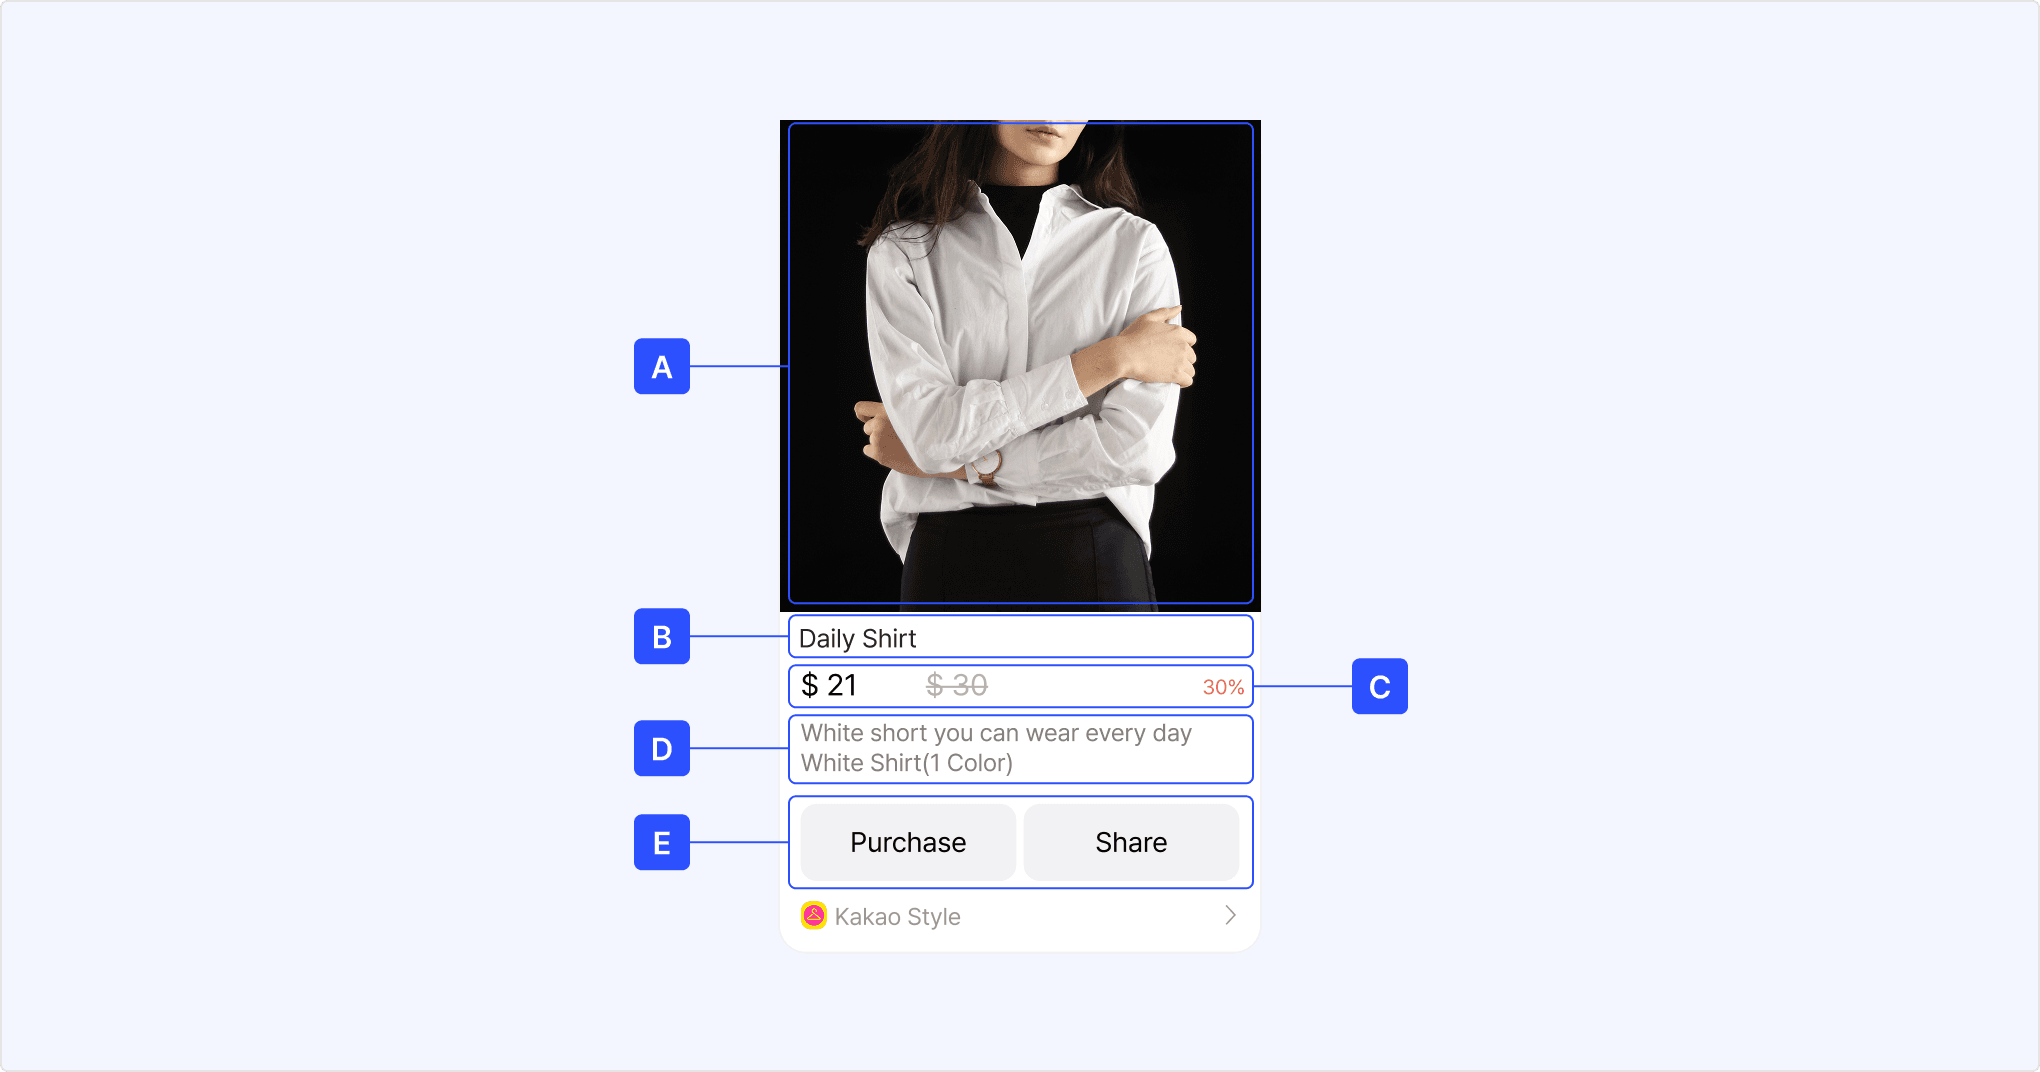This screenshot has height=1072, width=2040.
Task: Click the blue E annotation label
Action: (x=662, y=842)
